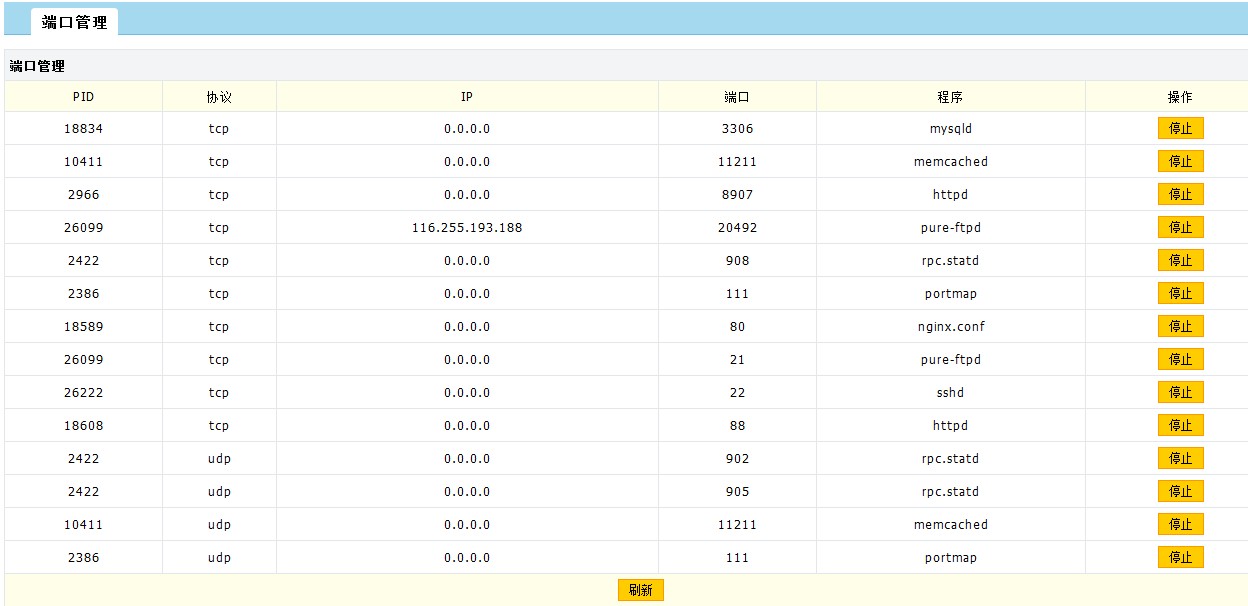Stop httpd running on port 88
Image resolution: width=1248 pixels, height=606 pixels.
click(x=1180, y=426)
